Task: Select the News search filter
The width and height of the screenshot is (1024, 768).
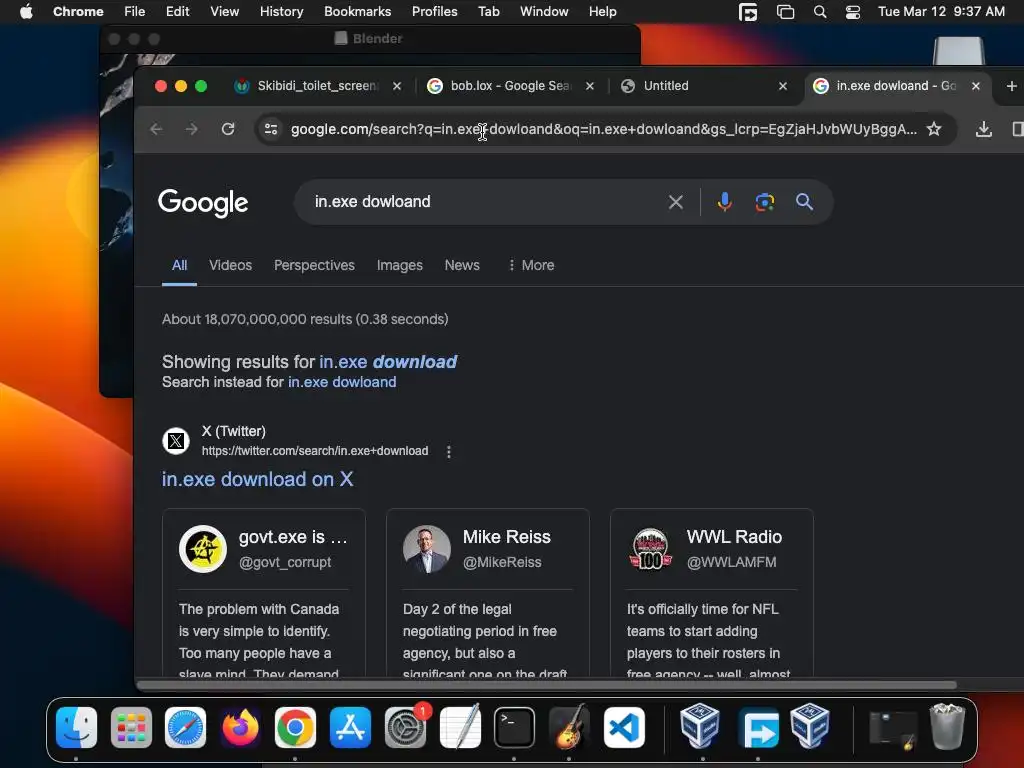Action: click(462, 265)
